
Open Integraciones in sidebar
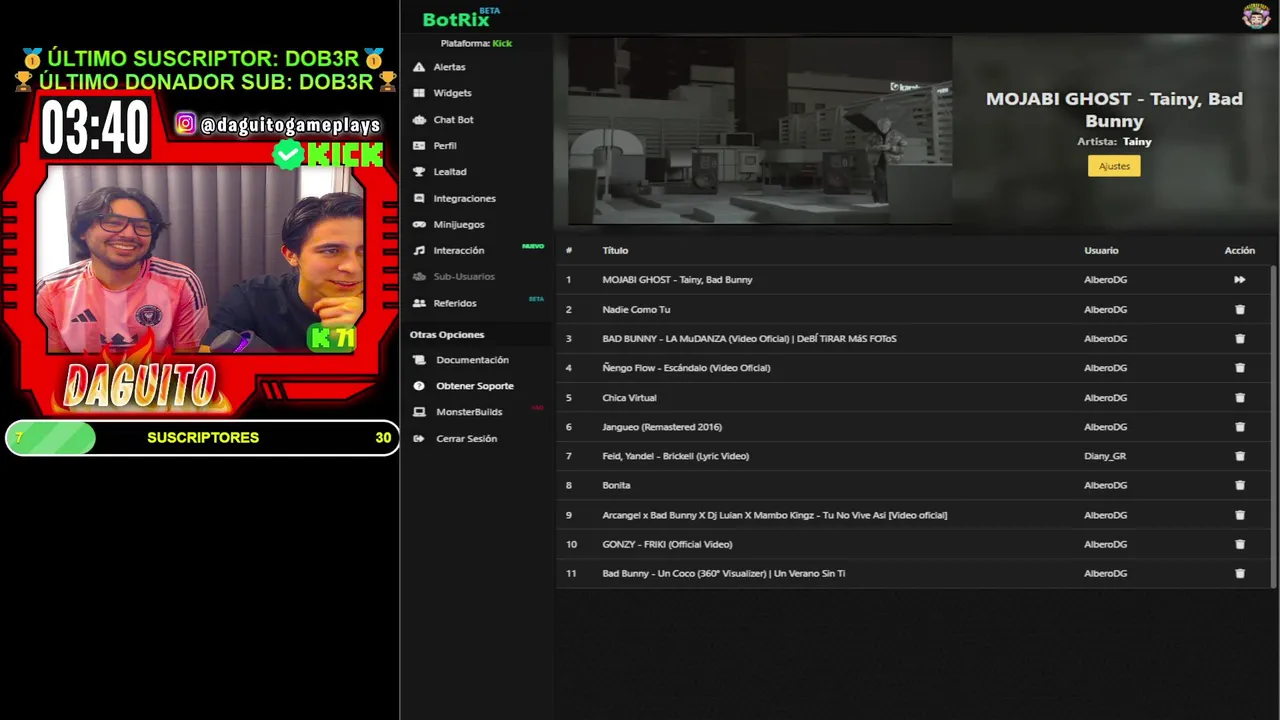[464, 198]
